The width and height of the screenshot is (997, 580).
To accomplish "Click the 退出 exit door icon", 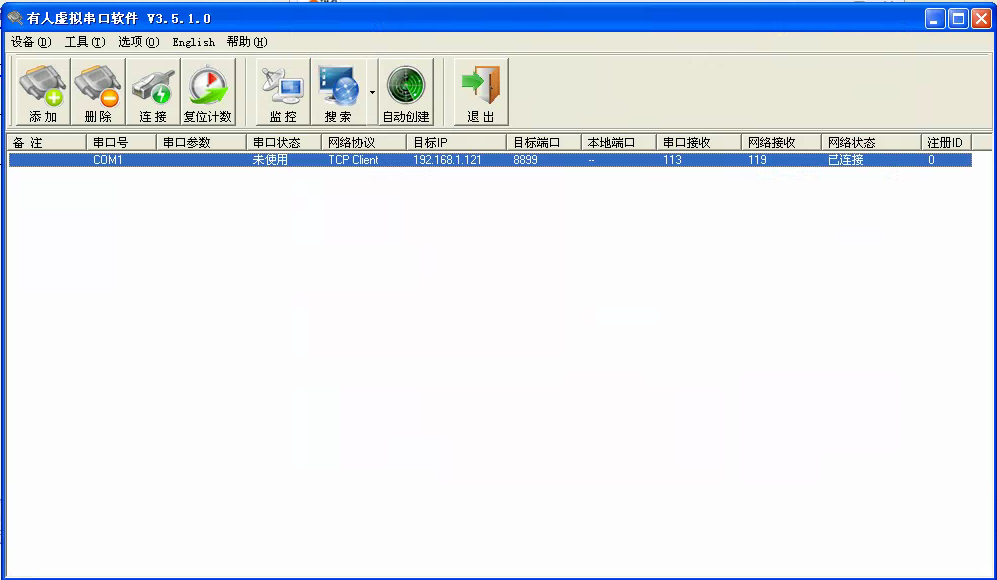I will point(481,92).
